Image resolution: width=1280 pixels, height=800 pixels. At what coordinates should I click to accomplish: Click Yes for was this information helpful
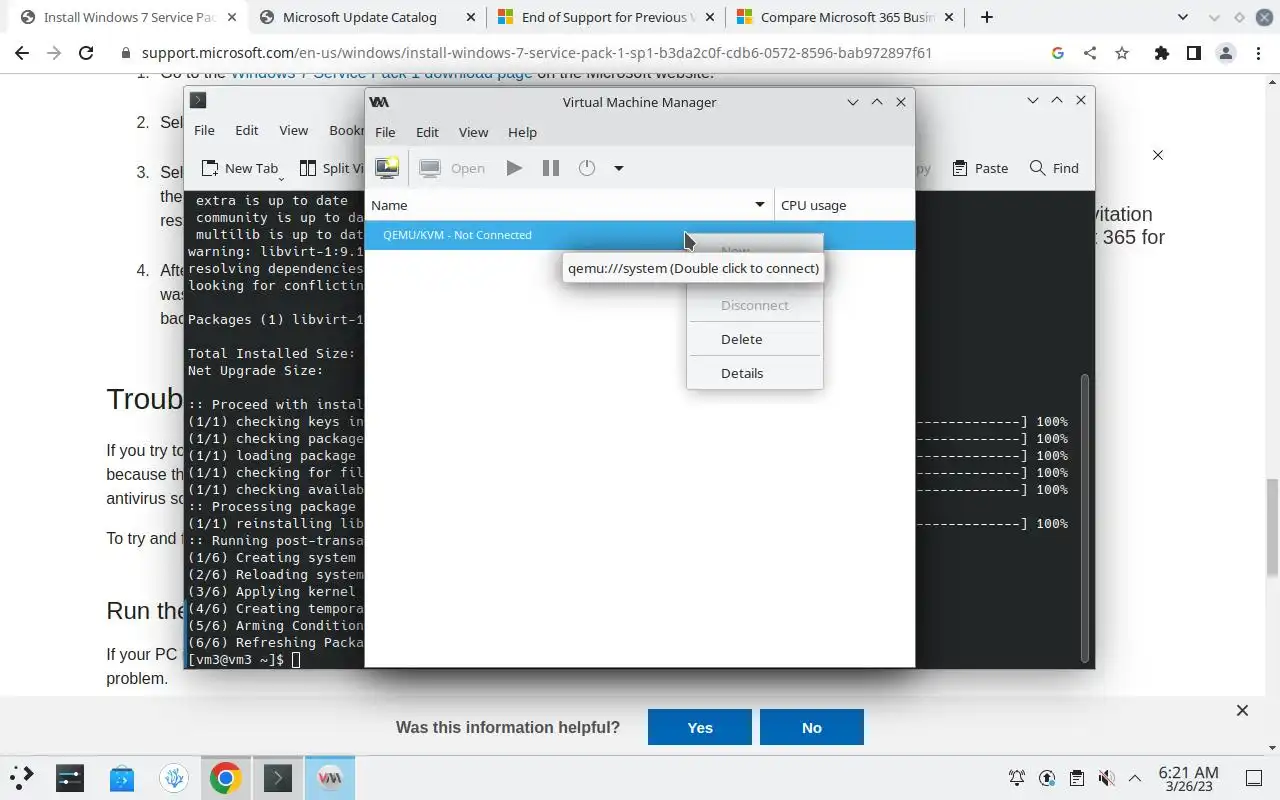[700, 727]
